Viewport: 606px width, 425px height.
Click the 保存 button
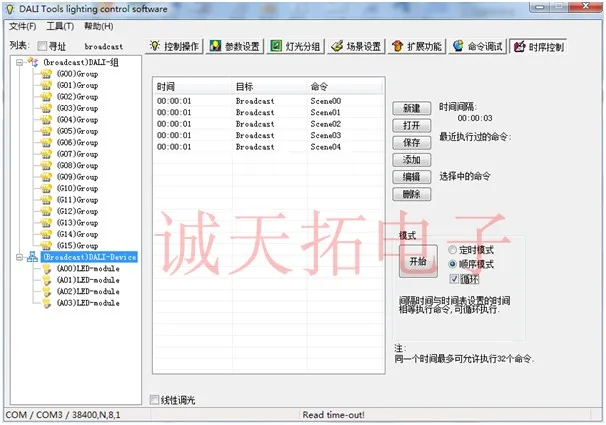[x=412, y=143]
